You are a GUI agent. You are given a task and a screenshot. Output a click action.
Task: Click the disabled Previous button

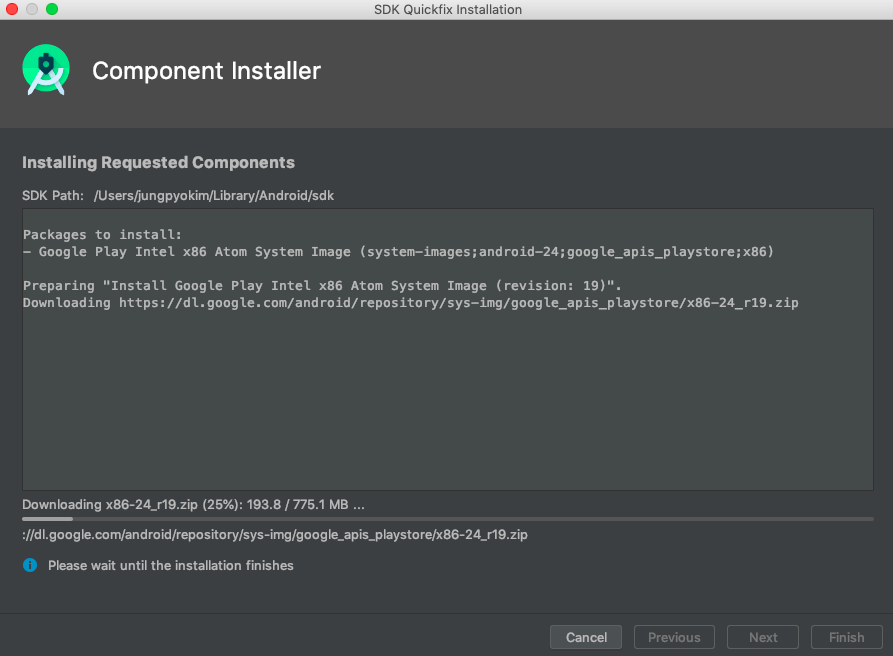click(674, 637)
